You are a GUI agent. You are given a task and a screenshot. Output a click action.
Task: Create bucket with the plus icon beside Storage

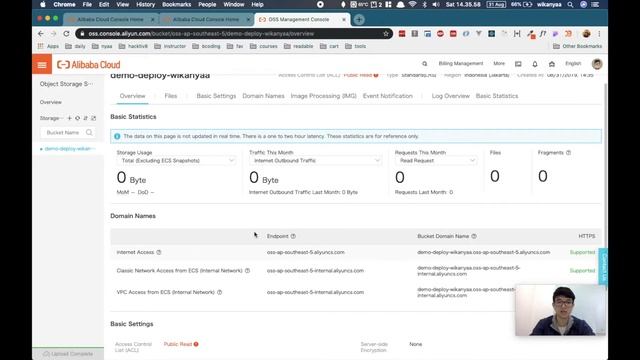(69, 118)
